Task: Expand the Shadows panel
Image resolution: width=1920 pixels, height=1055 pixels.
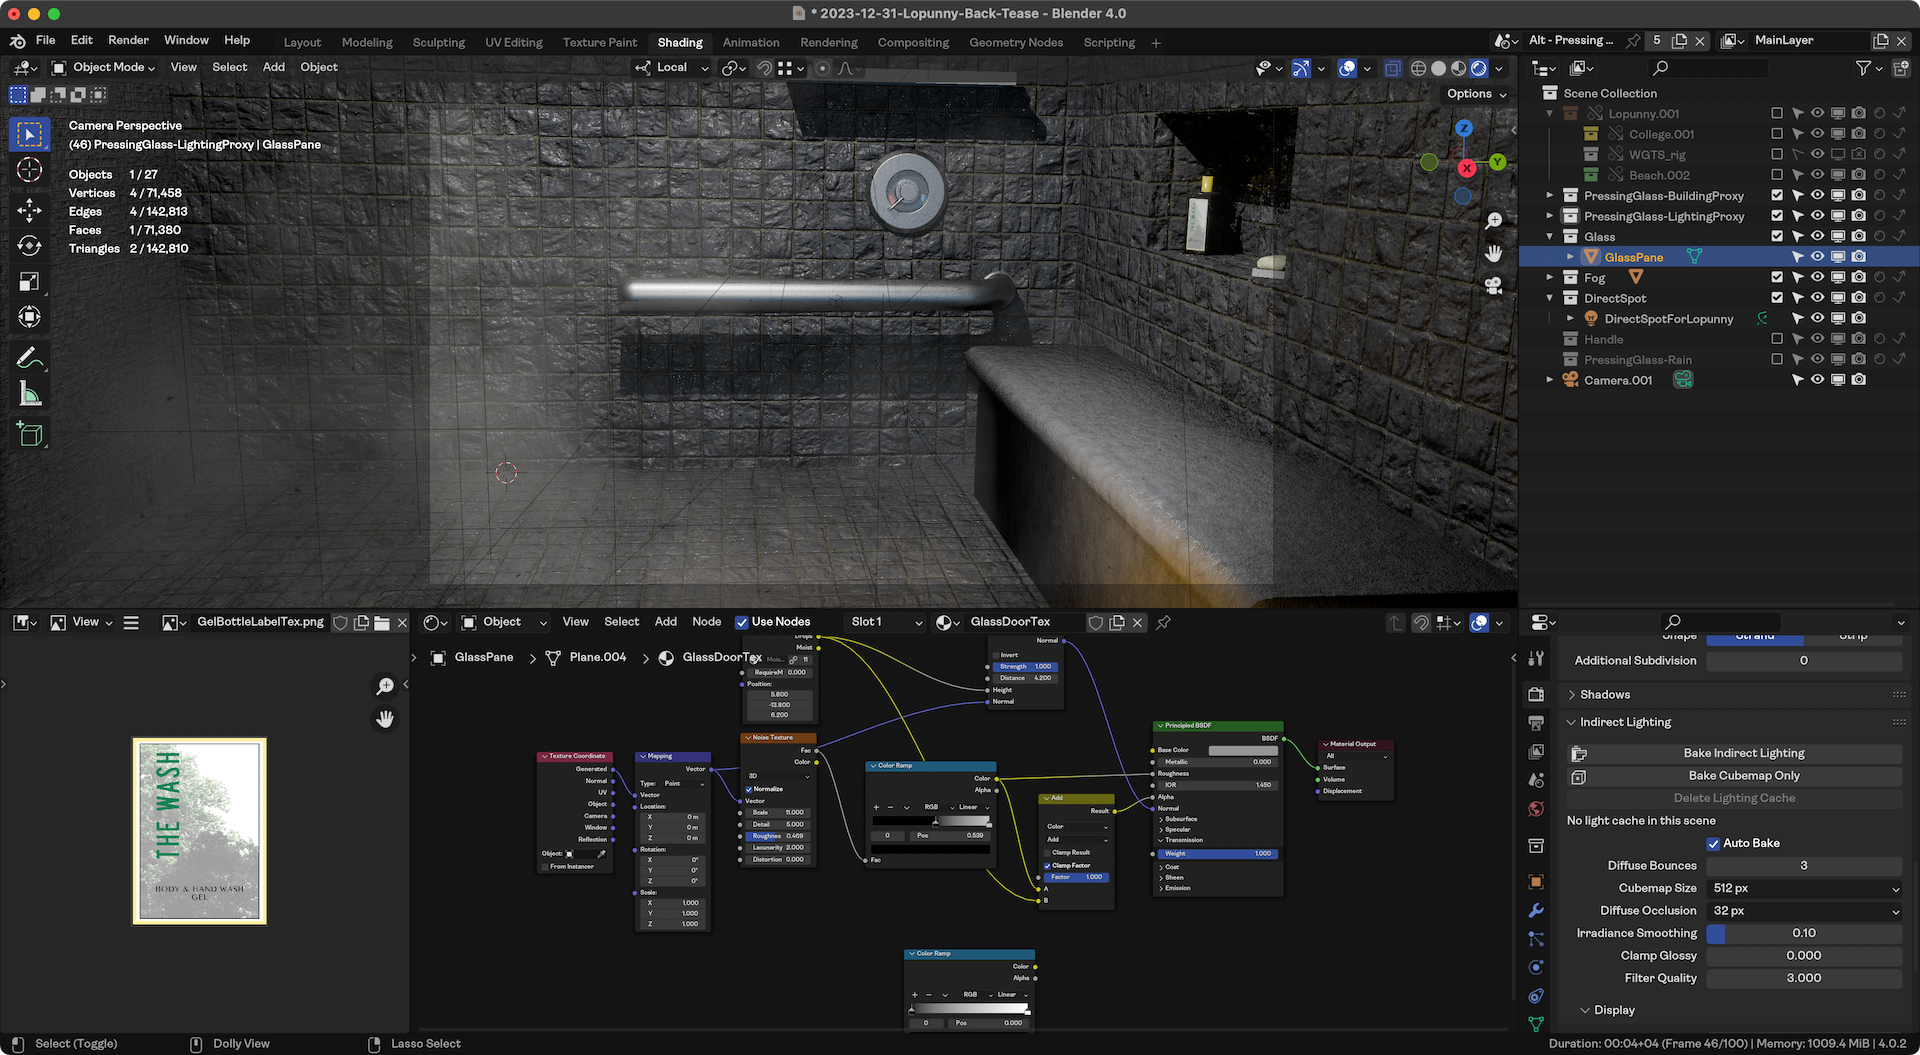Action: pyautogui.click(x=1605, y=694)
